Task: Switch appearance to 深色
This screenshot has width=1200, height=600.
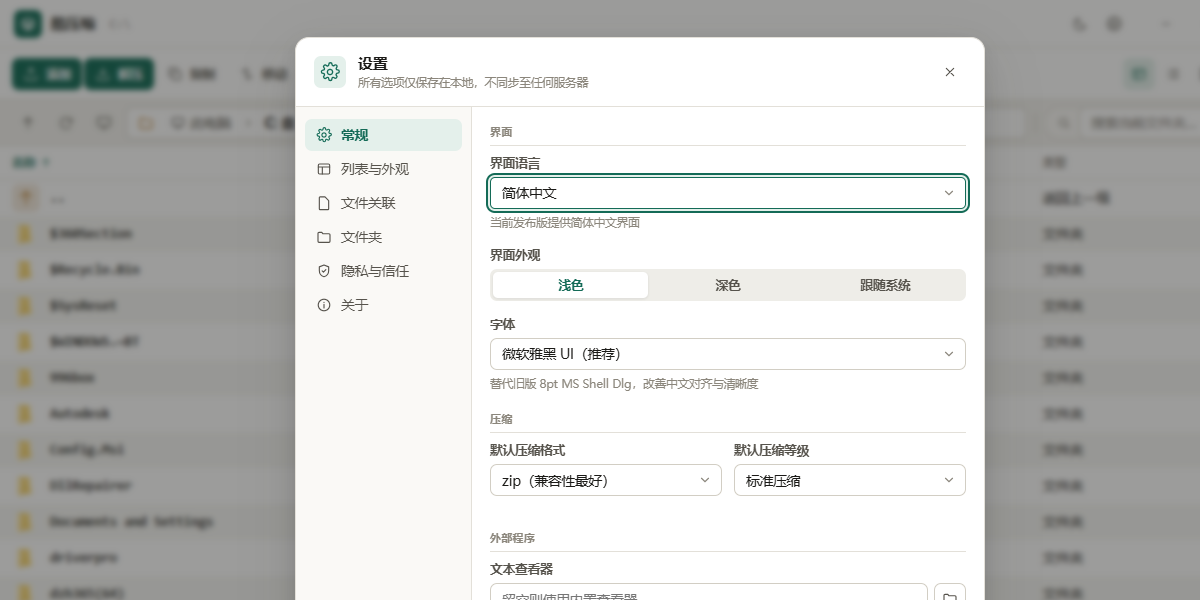Action: pyautogui.click(x=728, y=285)
